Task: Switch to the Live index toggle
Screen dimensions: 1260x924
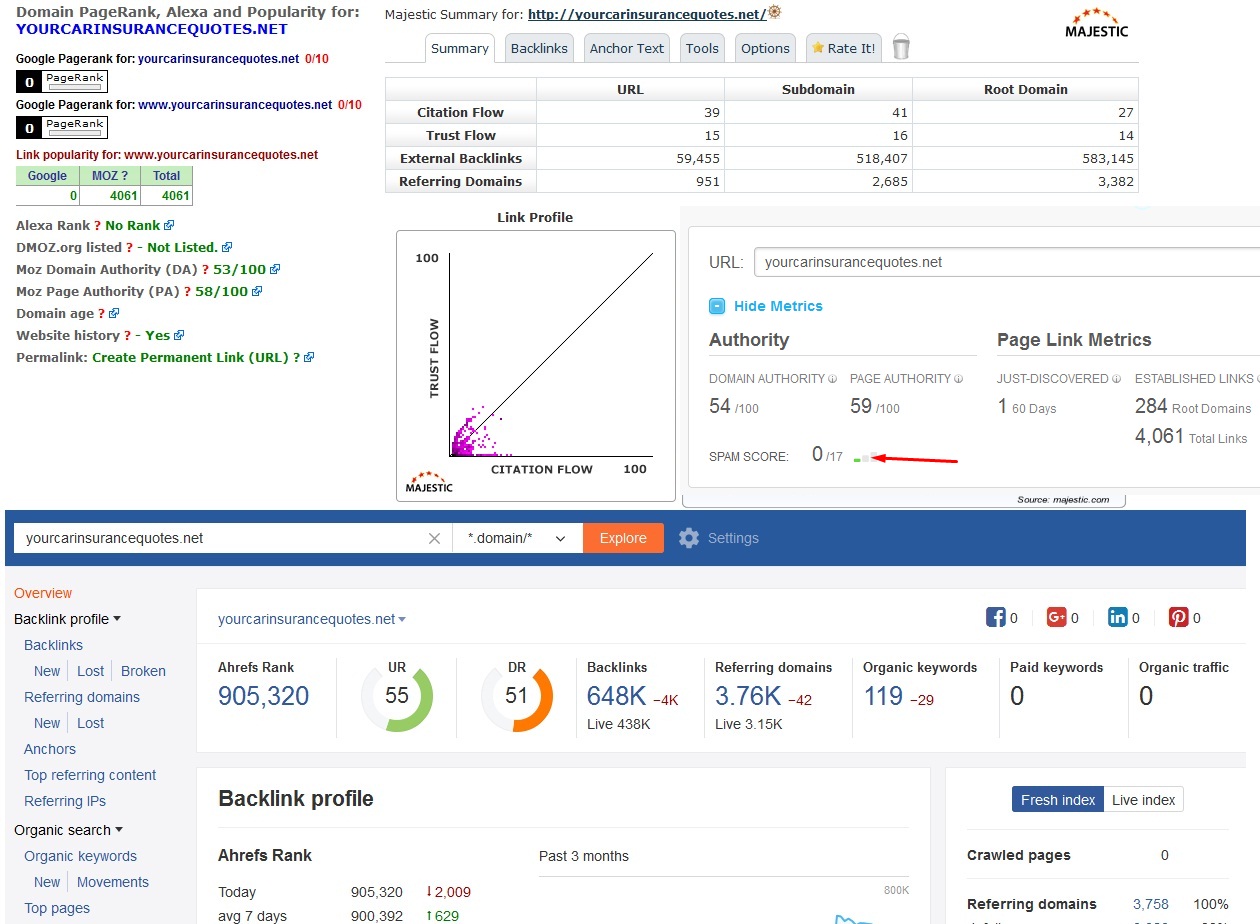Action: click(x=1144, y=799)
